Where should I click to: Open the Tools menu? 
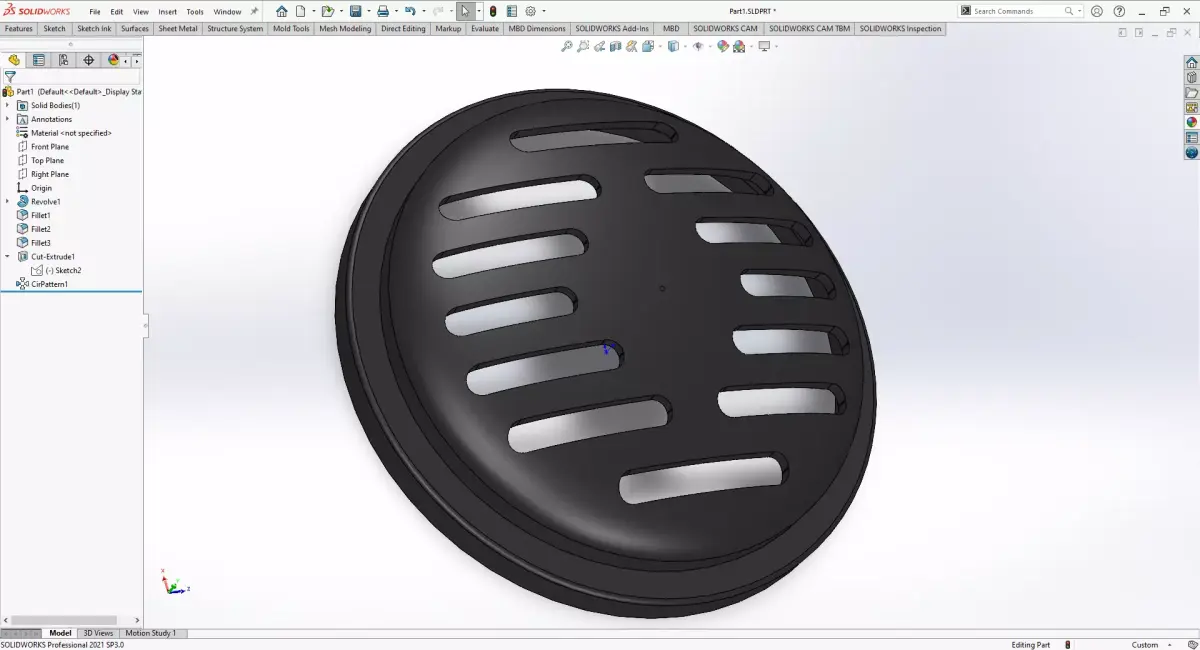195,12
